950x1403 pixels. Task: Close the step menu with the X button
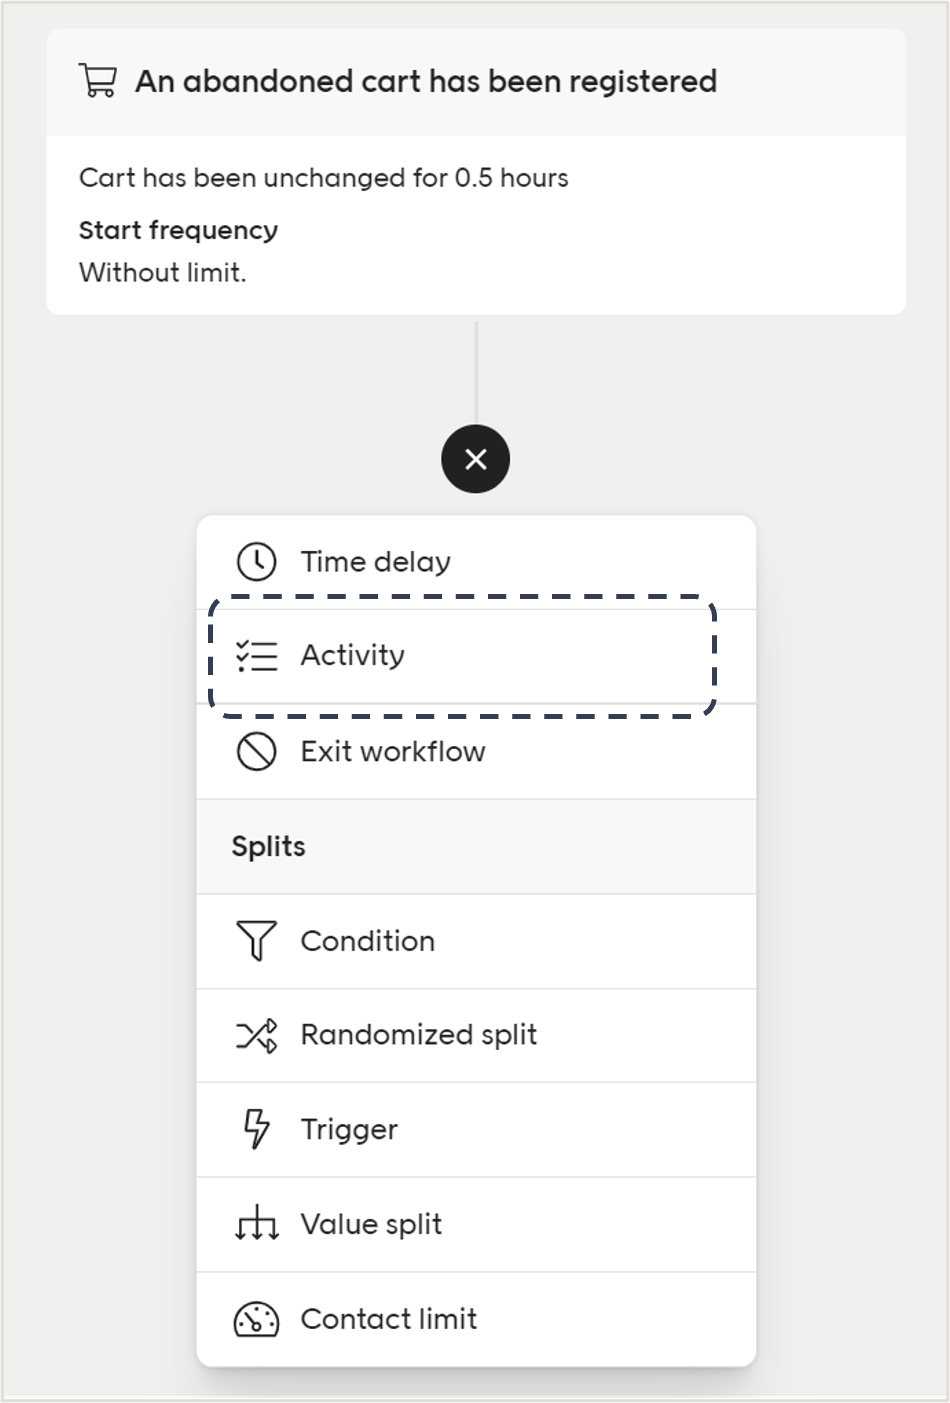[475, 459]
